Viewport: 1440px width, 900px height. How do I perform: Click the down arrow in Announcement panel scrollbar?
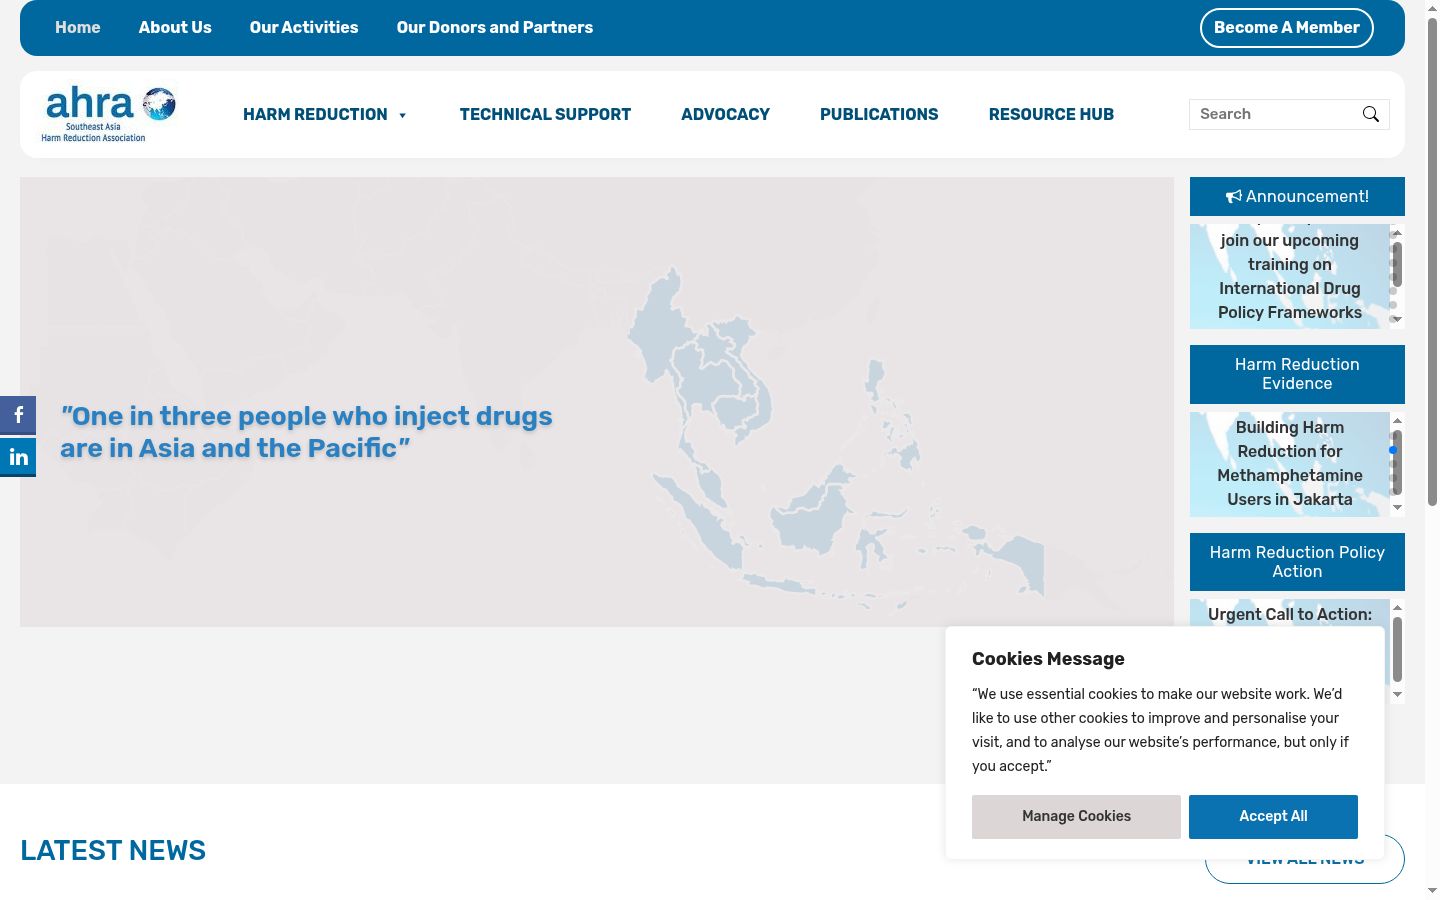pos(1397,320)
